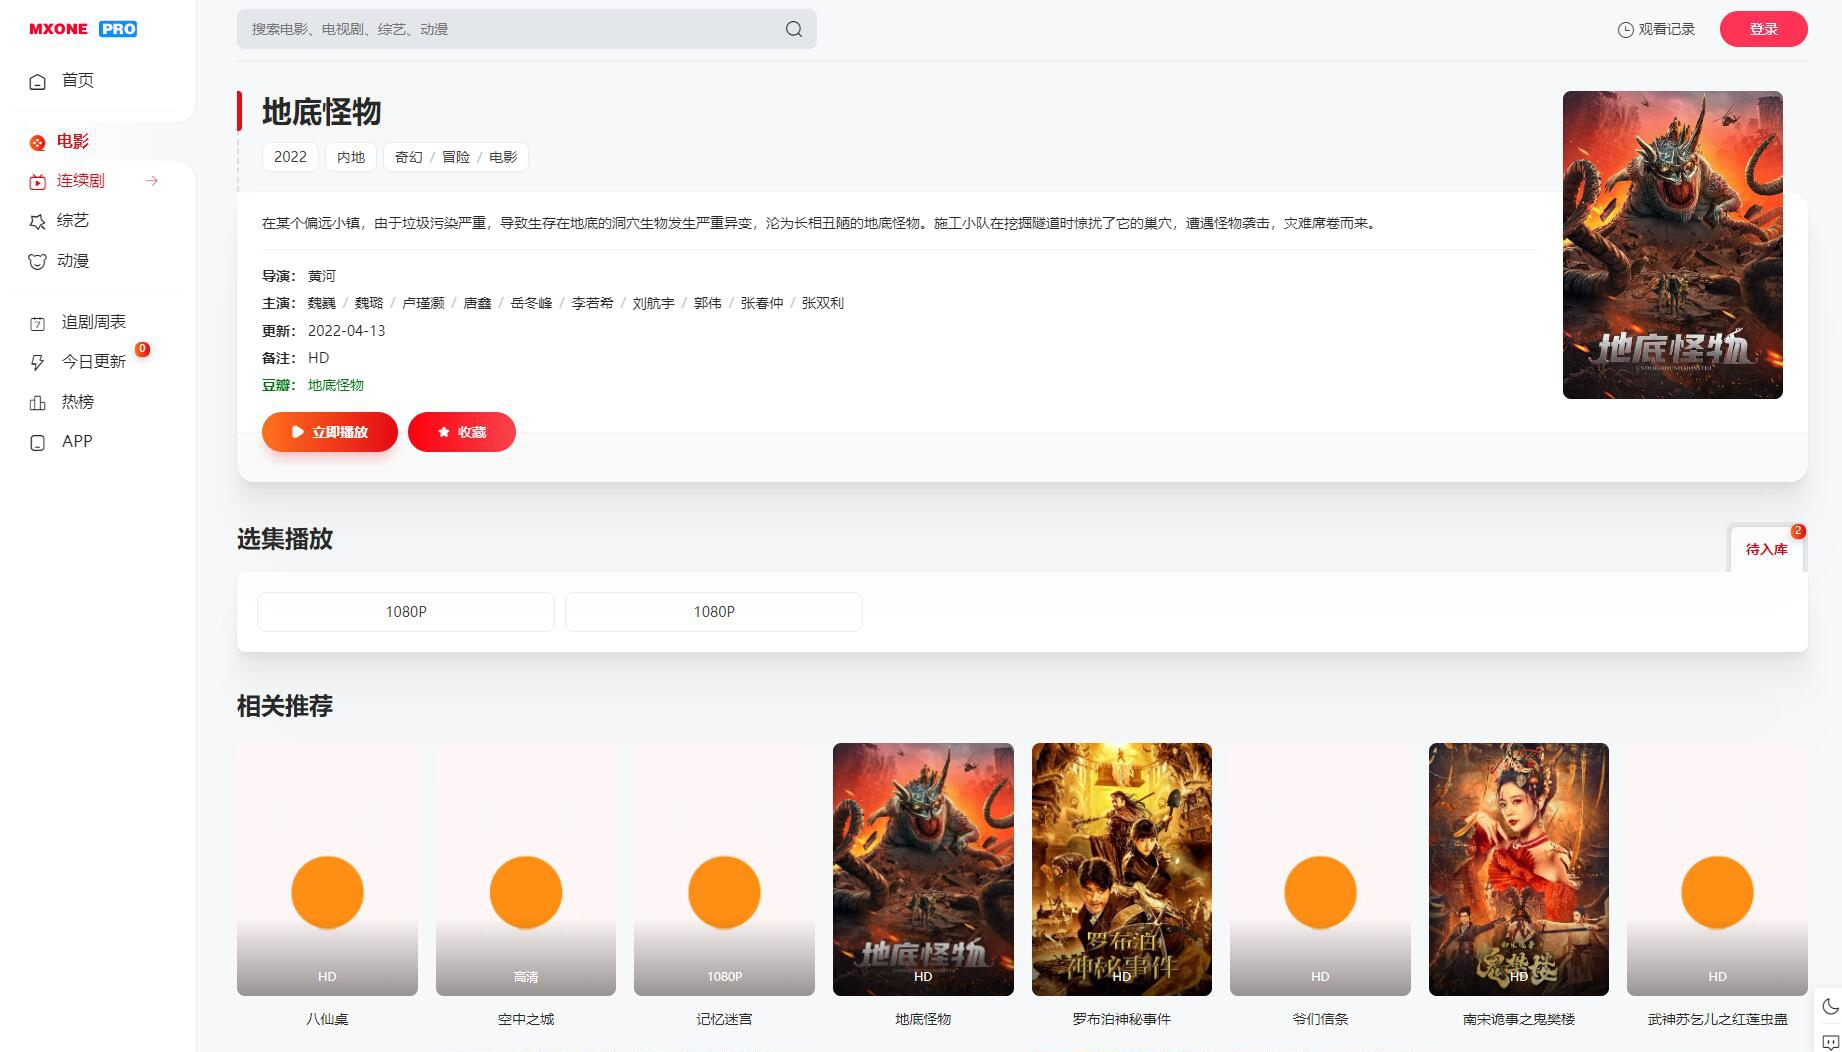Open the 热榜 hot rankings page
The height and width of the screenshot is (1052, 1842).
tap(77, 402)
